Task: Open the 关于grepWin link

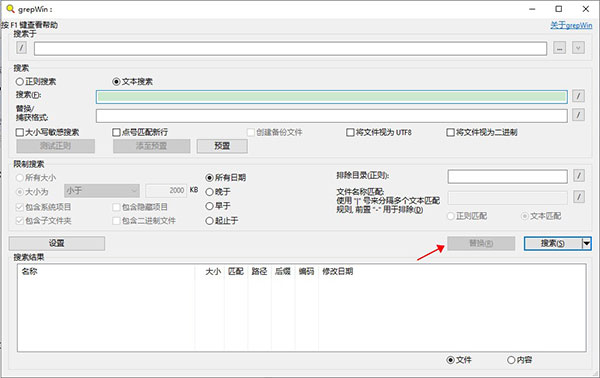Action: pyautogui.click(x=571, y=25)
